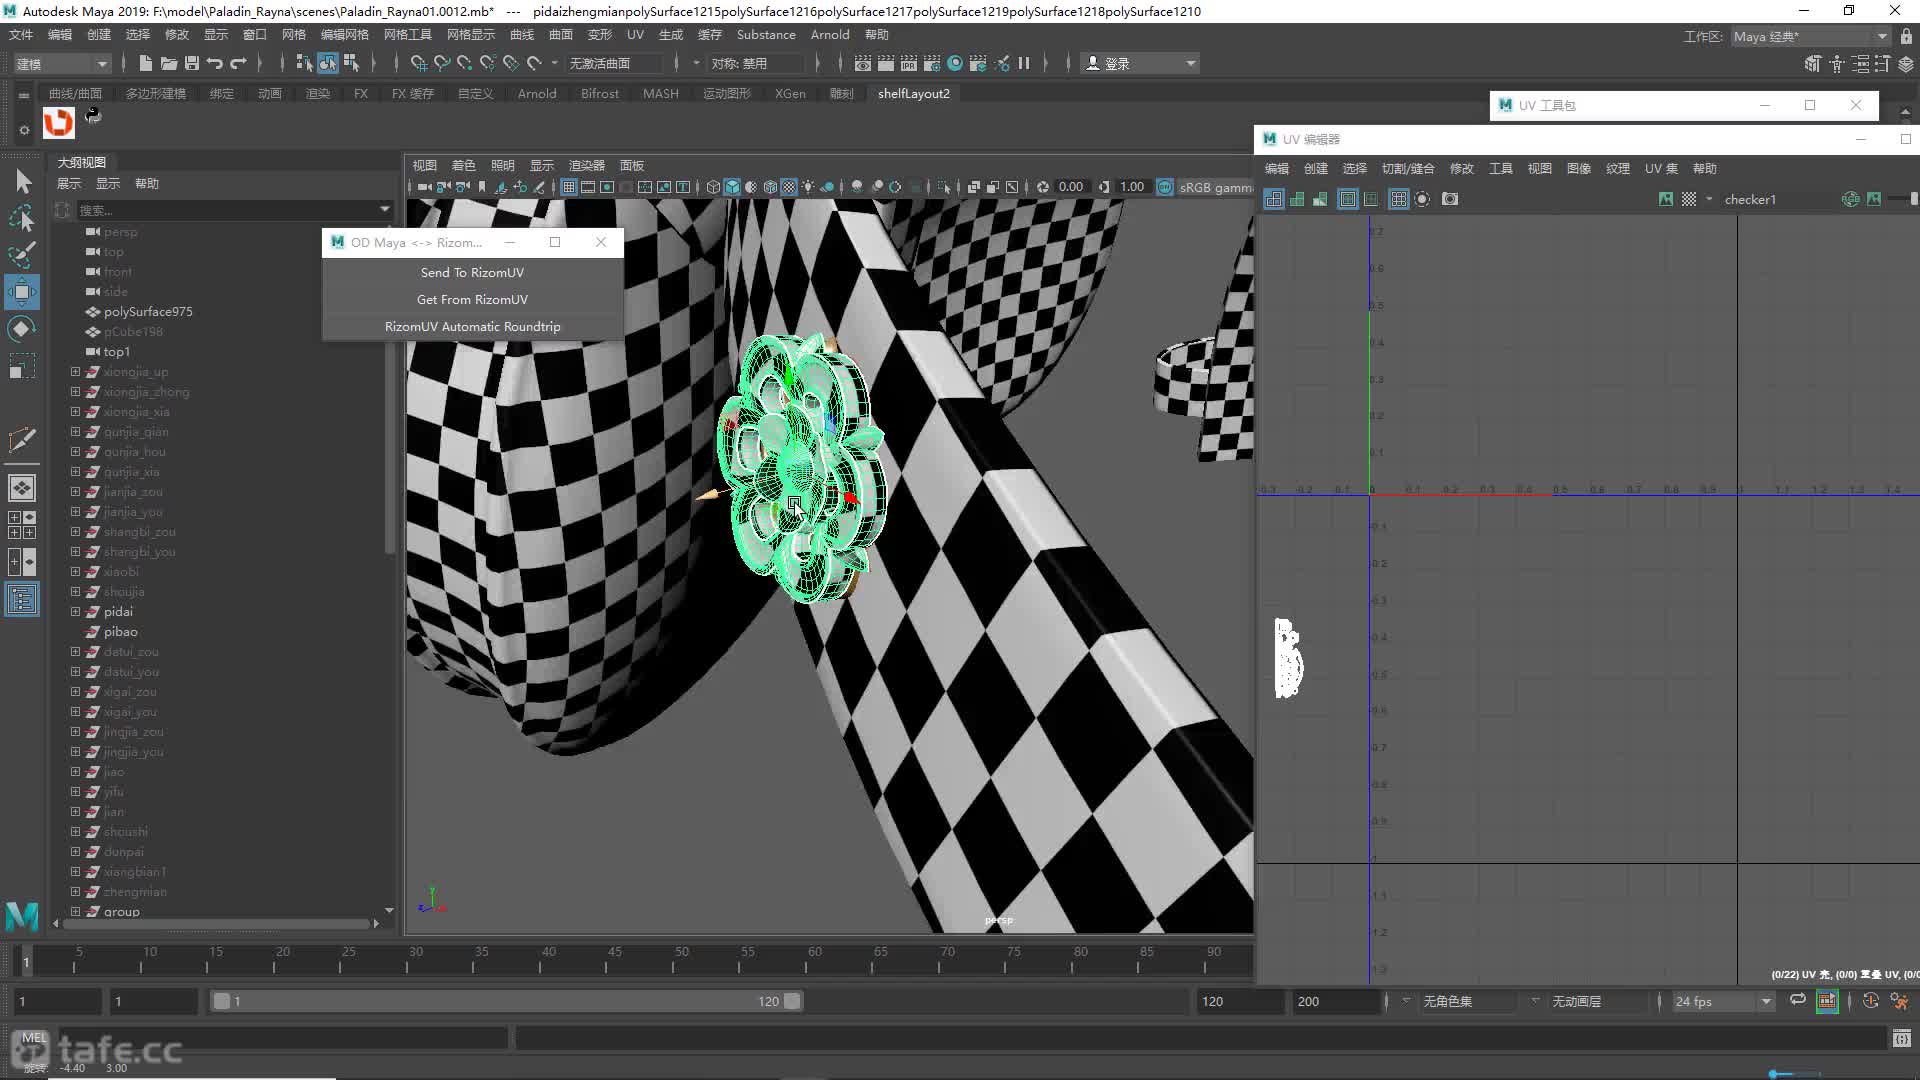This screenshot has height=1080, width=1920.
Task: Click the time range slider bar
Action: point(507,1001)
